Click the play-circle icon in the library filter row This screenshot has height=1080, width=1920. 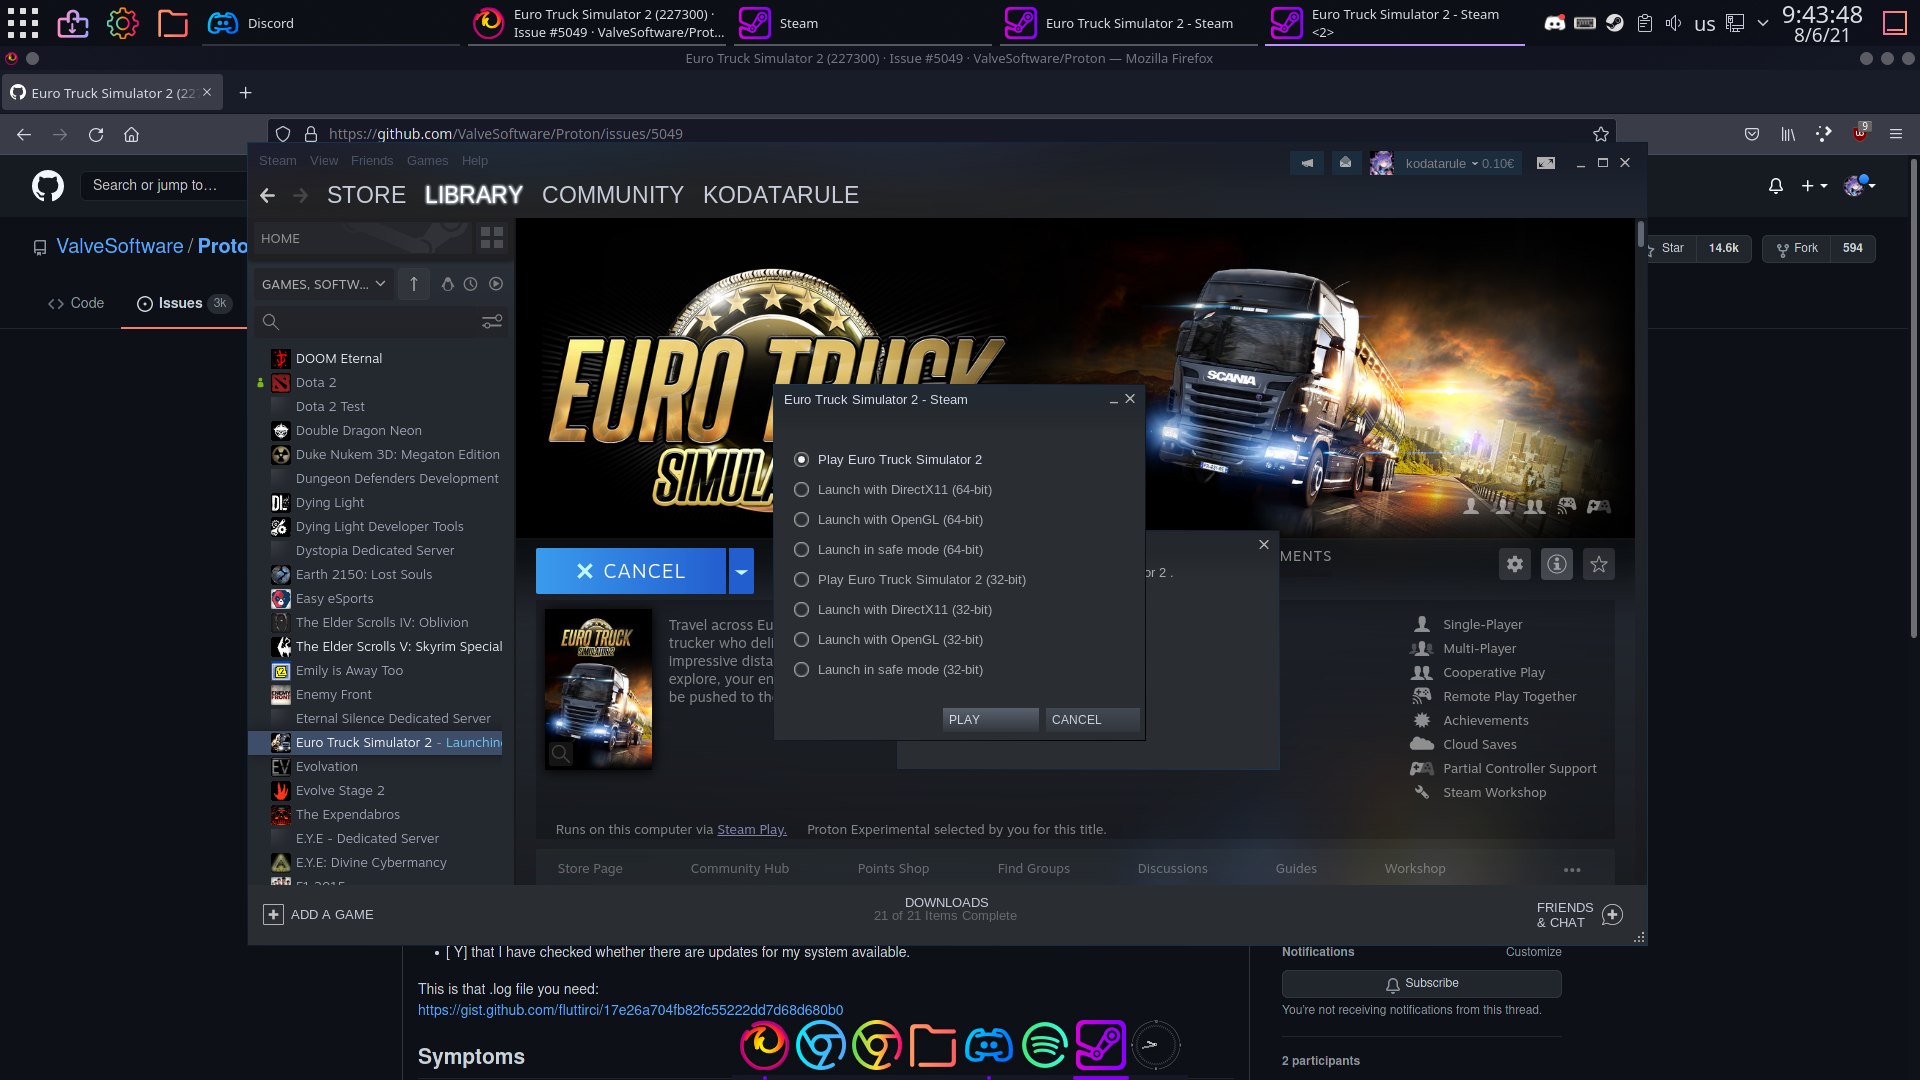[496, 284]
